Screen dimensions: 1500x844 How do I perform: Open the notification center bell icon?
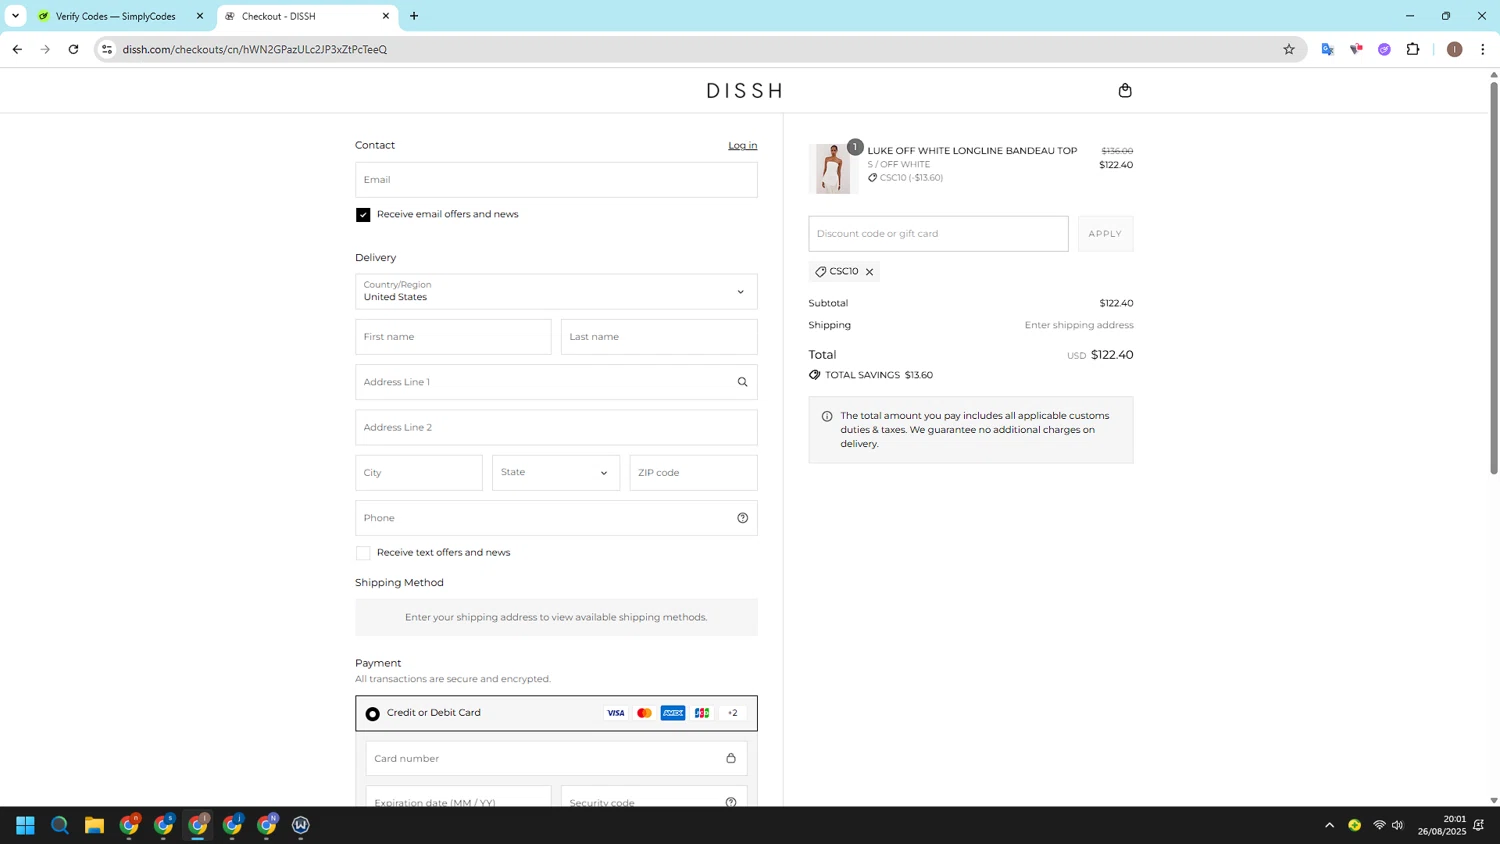[x=1478, y=825]
